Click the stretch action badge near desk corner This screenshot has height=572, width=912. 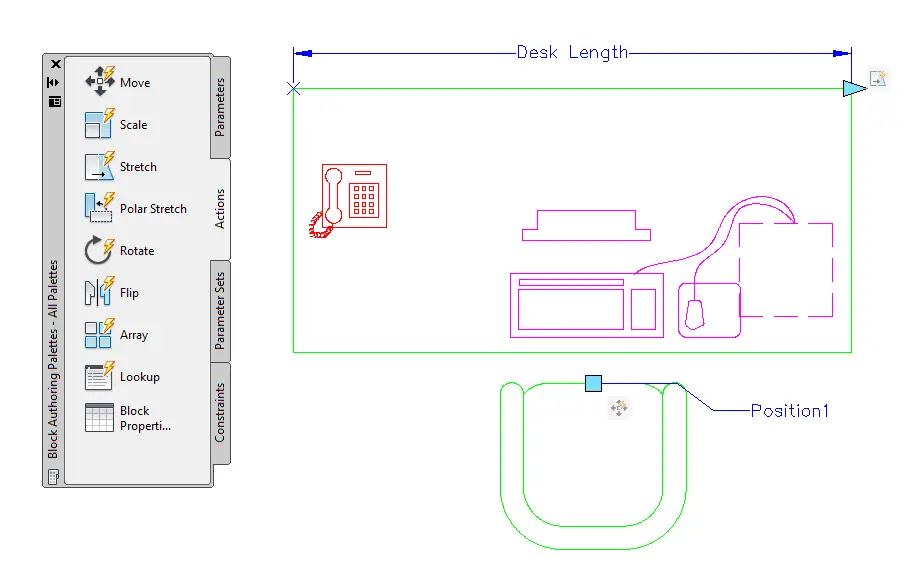pos(878,78)
